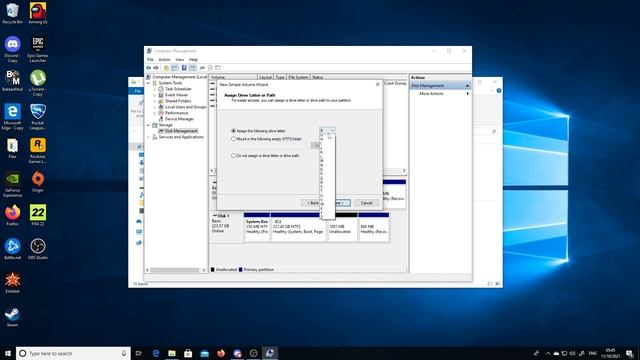Collapse Disk Management section in Actions pane
This screenshot has width=640, height=360.
467,86
